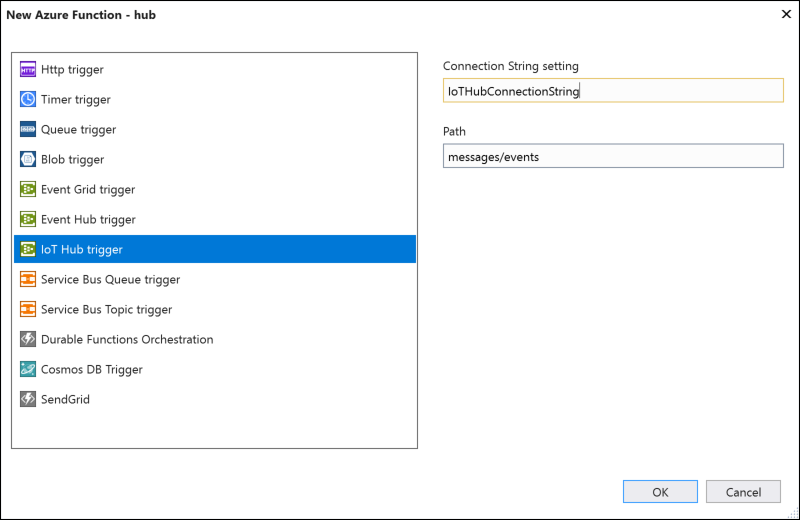The height and width of the screenshot is (520, 800).
Task: Click the dialog resize grip corner
Action: (x=794, y=514)
